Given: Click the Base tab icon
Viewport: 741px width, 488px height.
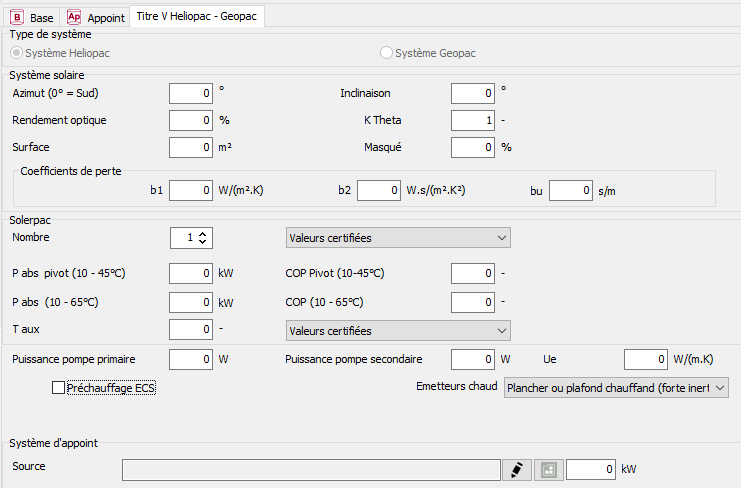Looking at the screenshot, I should click(x=17, y=17).
